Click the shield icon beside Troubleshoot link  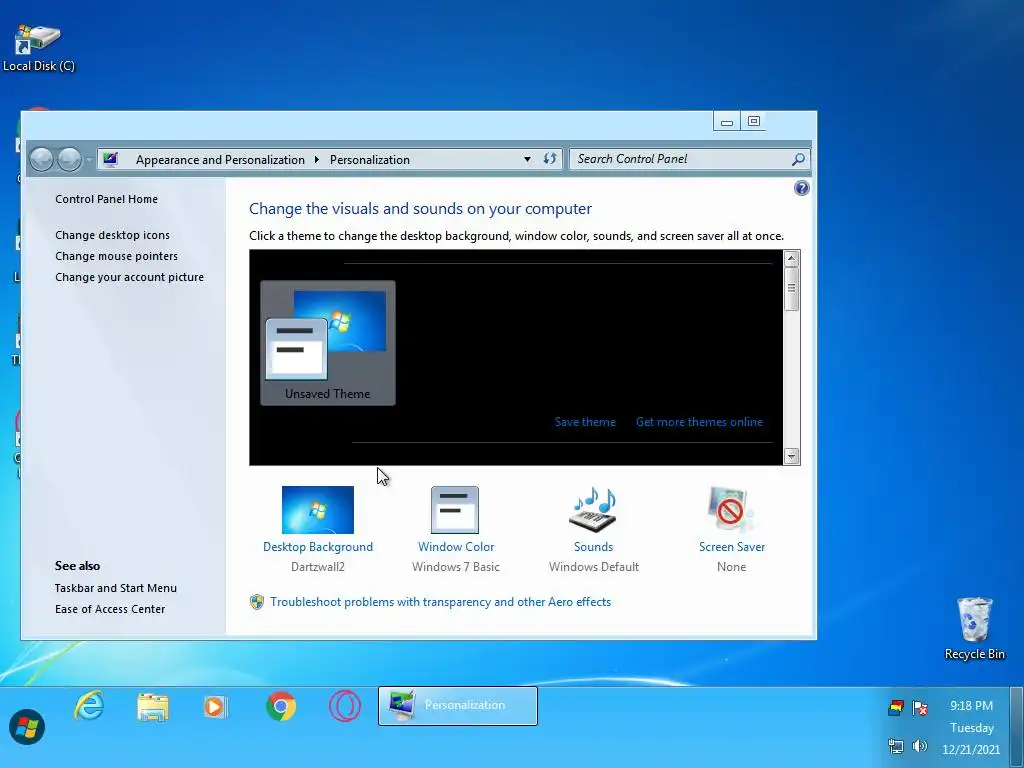[257, 602]
